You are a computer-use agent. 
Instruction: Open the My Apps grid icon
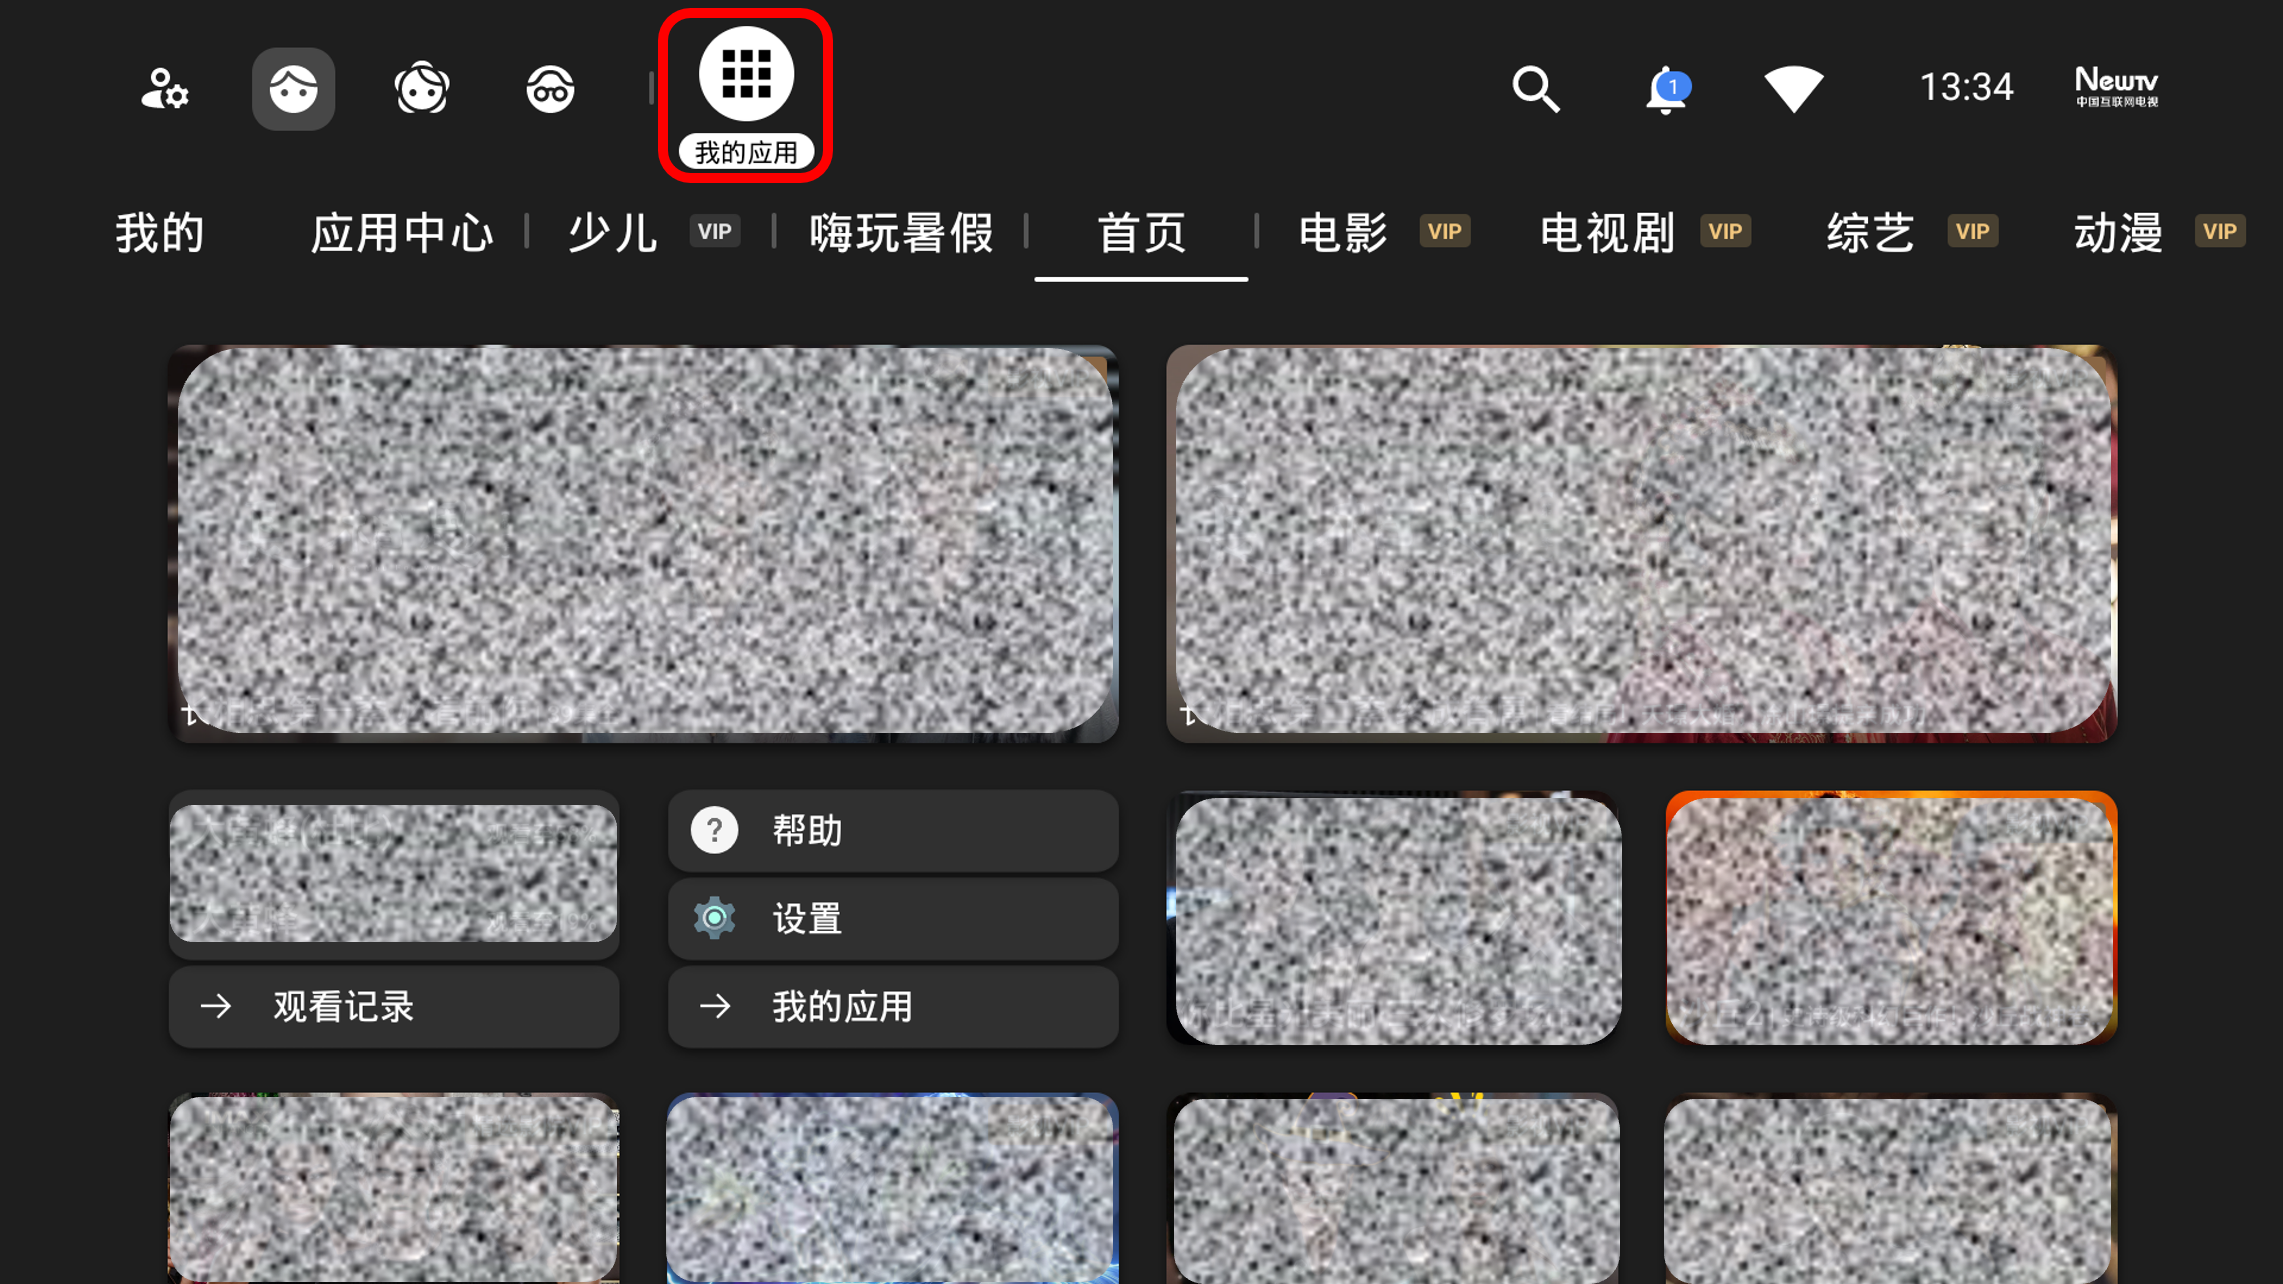point(745,76)
